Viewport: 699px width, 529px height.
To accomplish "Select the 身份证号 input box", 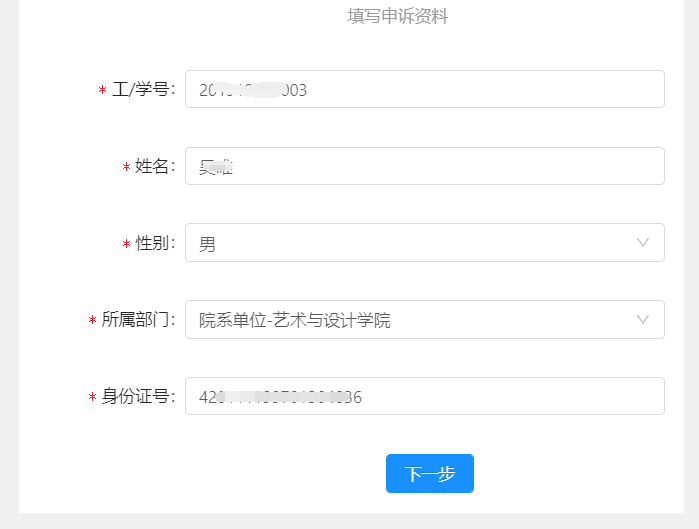I will click(424, 396).
